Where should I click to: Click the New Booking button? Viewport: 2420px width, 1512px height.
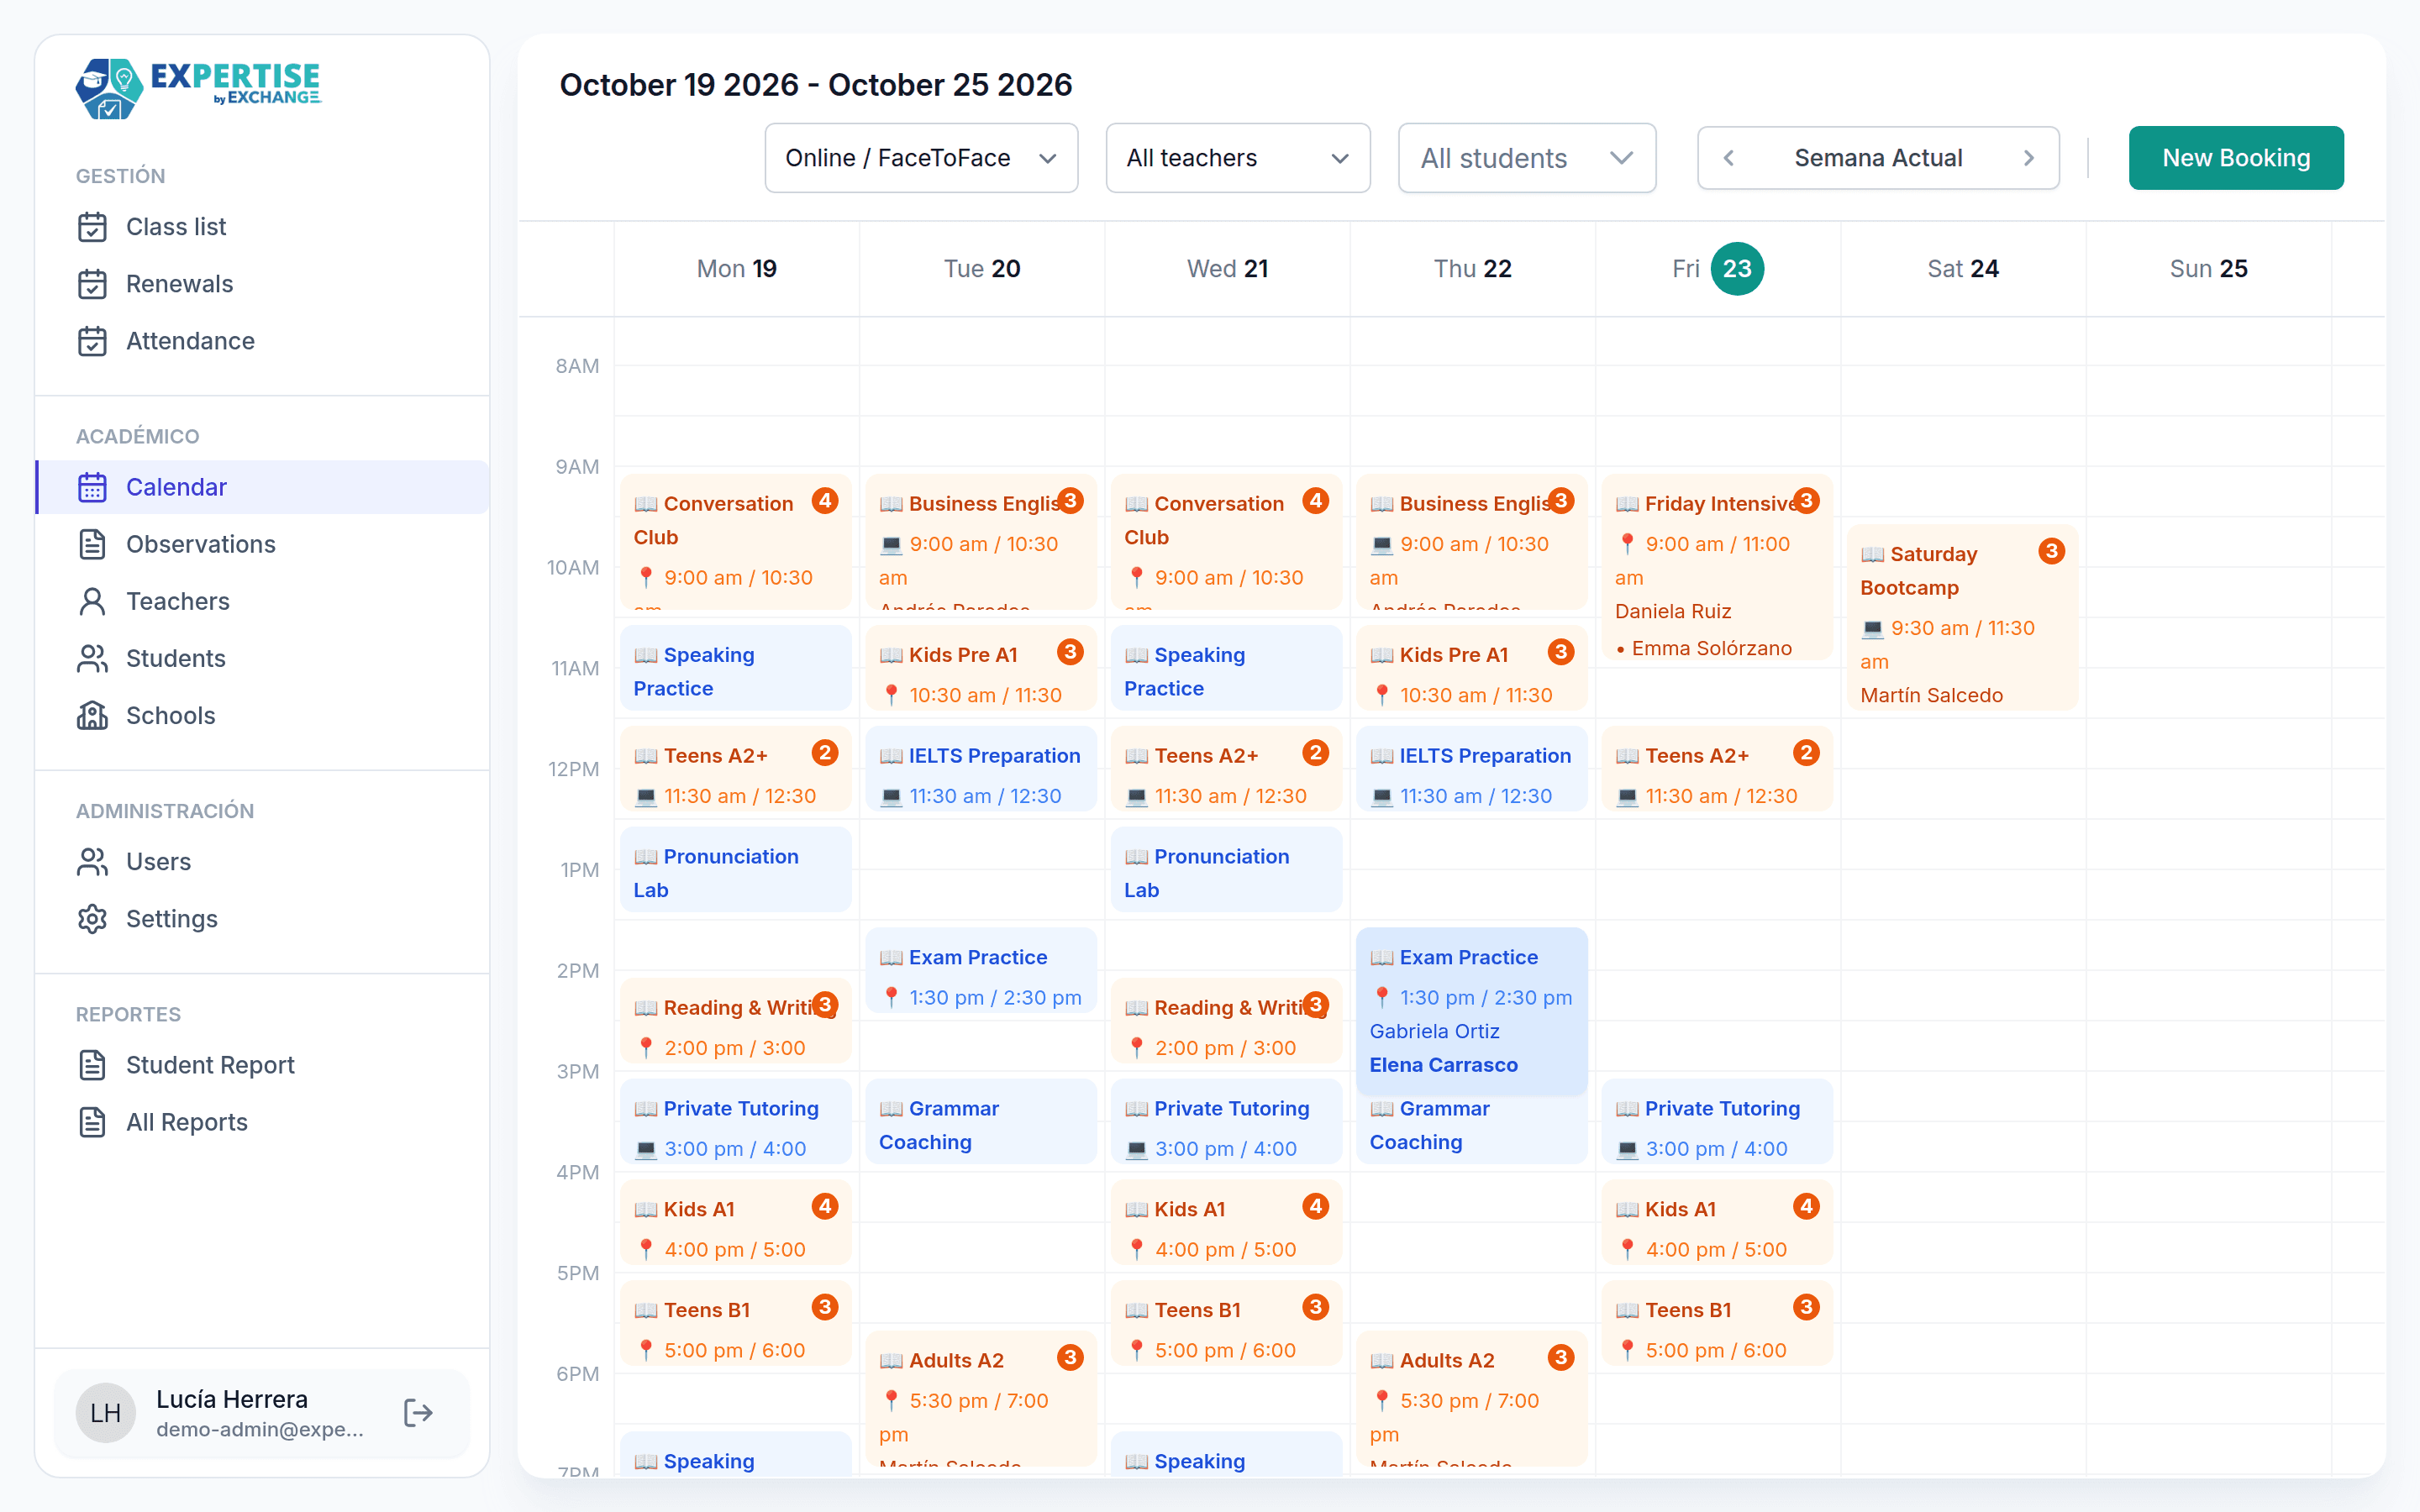[x=2236, y=158]
